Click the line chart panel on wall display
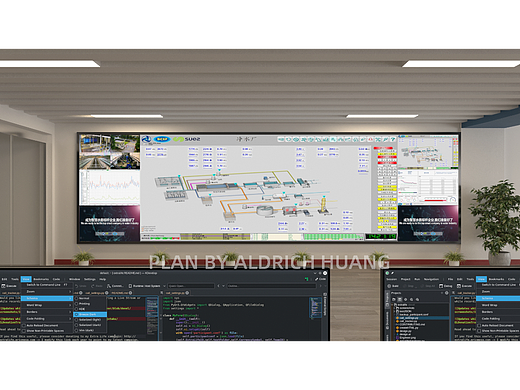The width and height of the screenshot is (520, 390). pyautogui.click(x=109, y=187)
